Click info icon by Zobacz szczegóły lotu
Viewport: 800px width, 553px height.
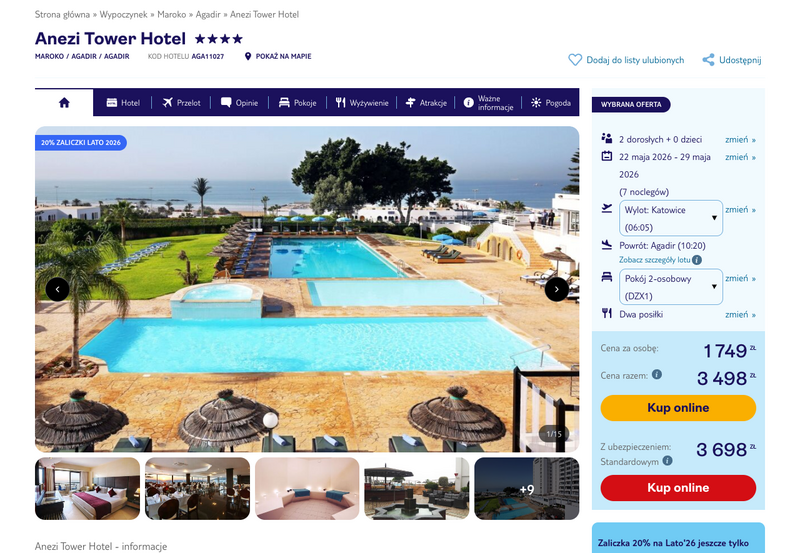(697, 260)
